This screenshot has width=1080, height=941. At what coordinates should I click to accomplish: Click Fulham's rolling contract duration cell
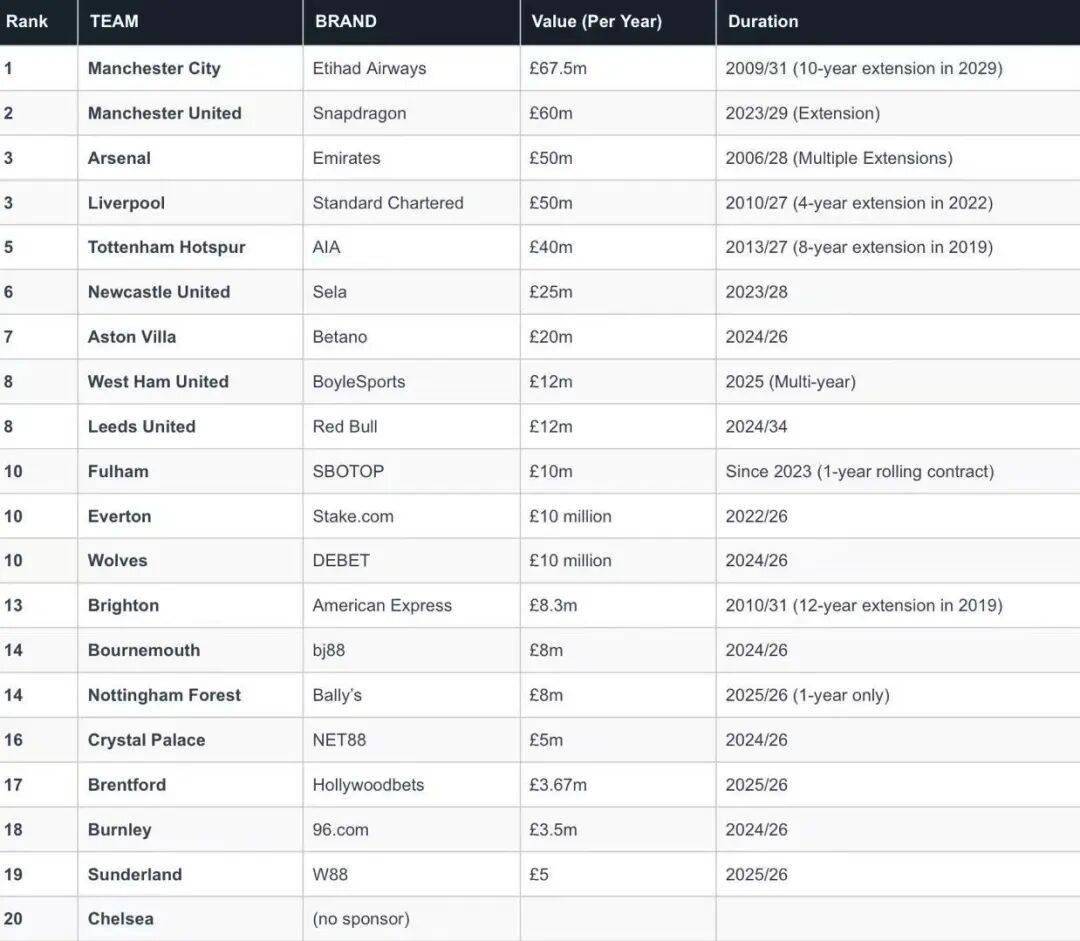[x=859, y=471]
